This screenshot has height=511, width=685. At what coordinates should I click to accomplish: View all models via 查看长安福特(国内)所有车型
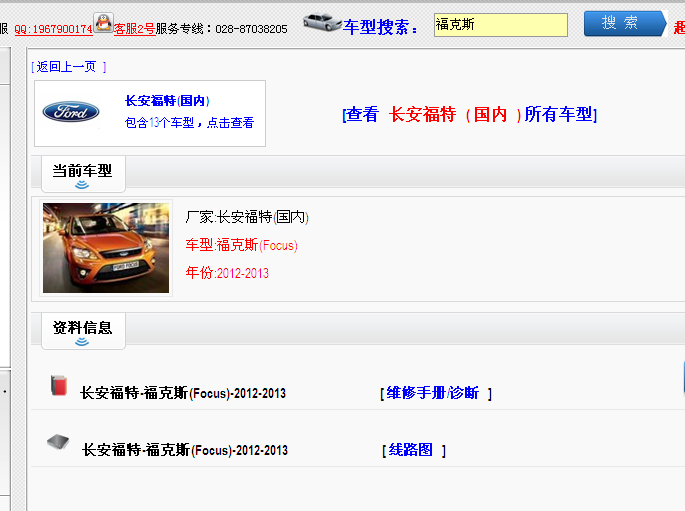[x=470, y=114]
